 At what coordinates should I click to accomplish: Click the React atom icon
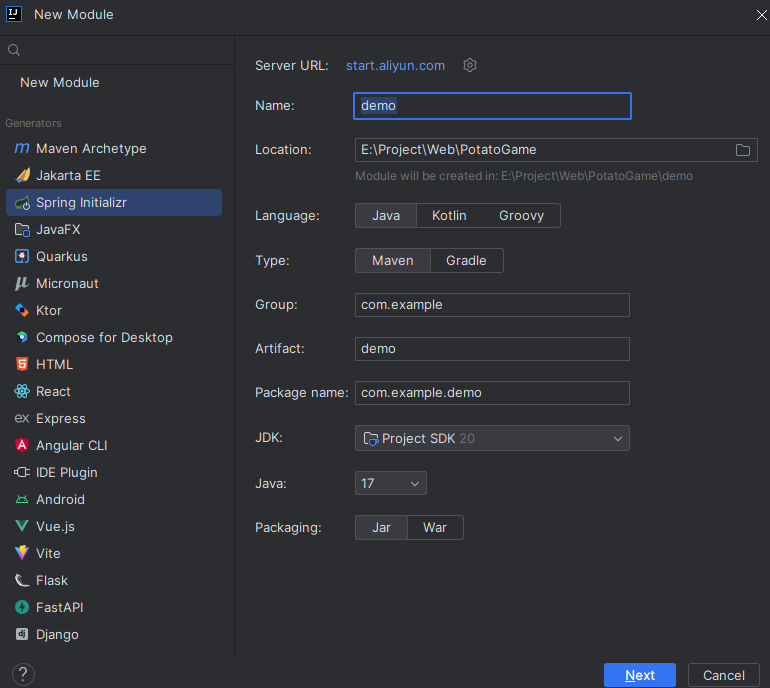(x=22, y=391)
